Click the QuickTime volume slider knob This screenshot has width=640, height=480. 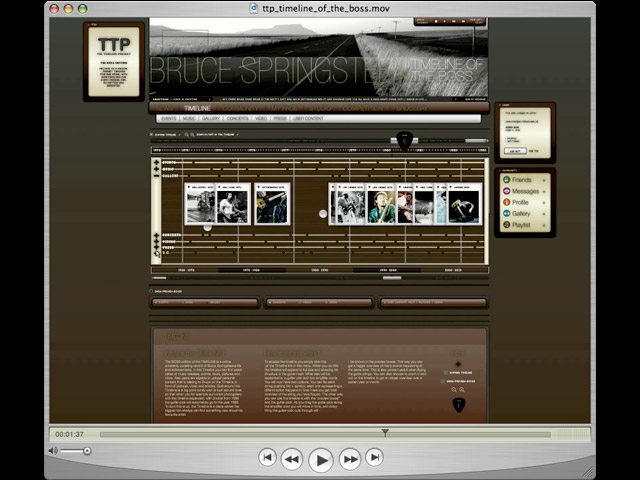click(x=87, y=451)
